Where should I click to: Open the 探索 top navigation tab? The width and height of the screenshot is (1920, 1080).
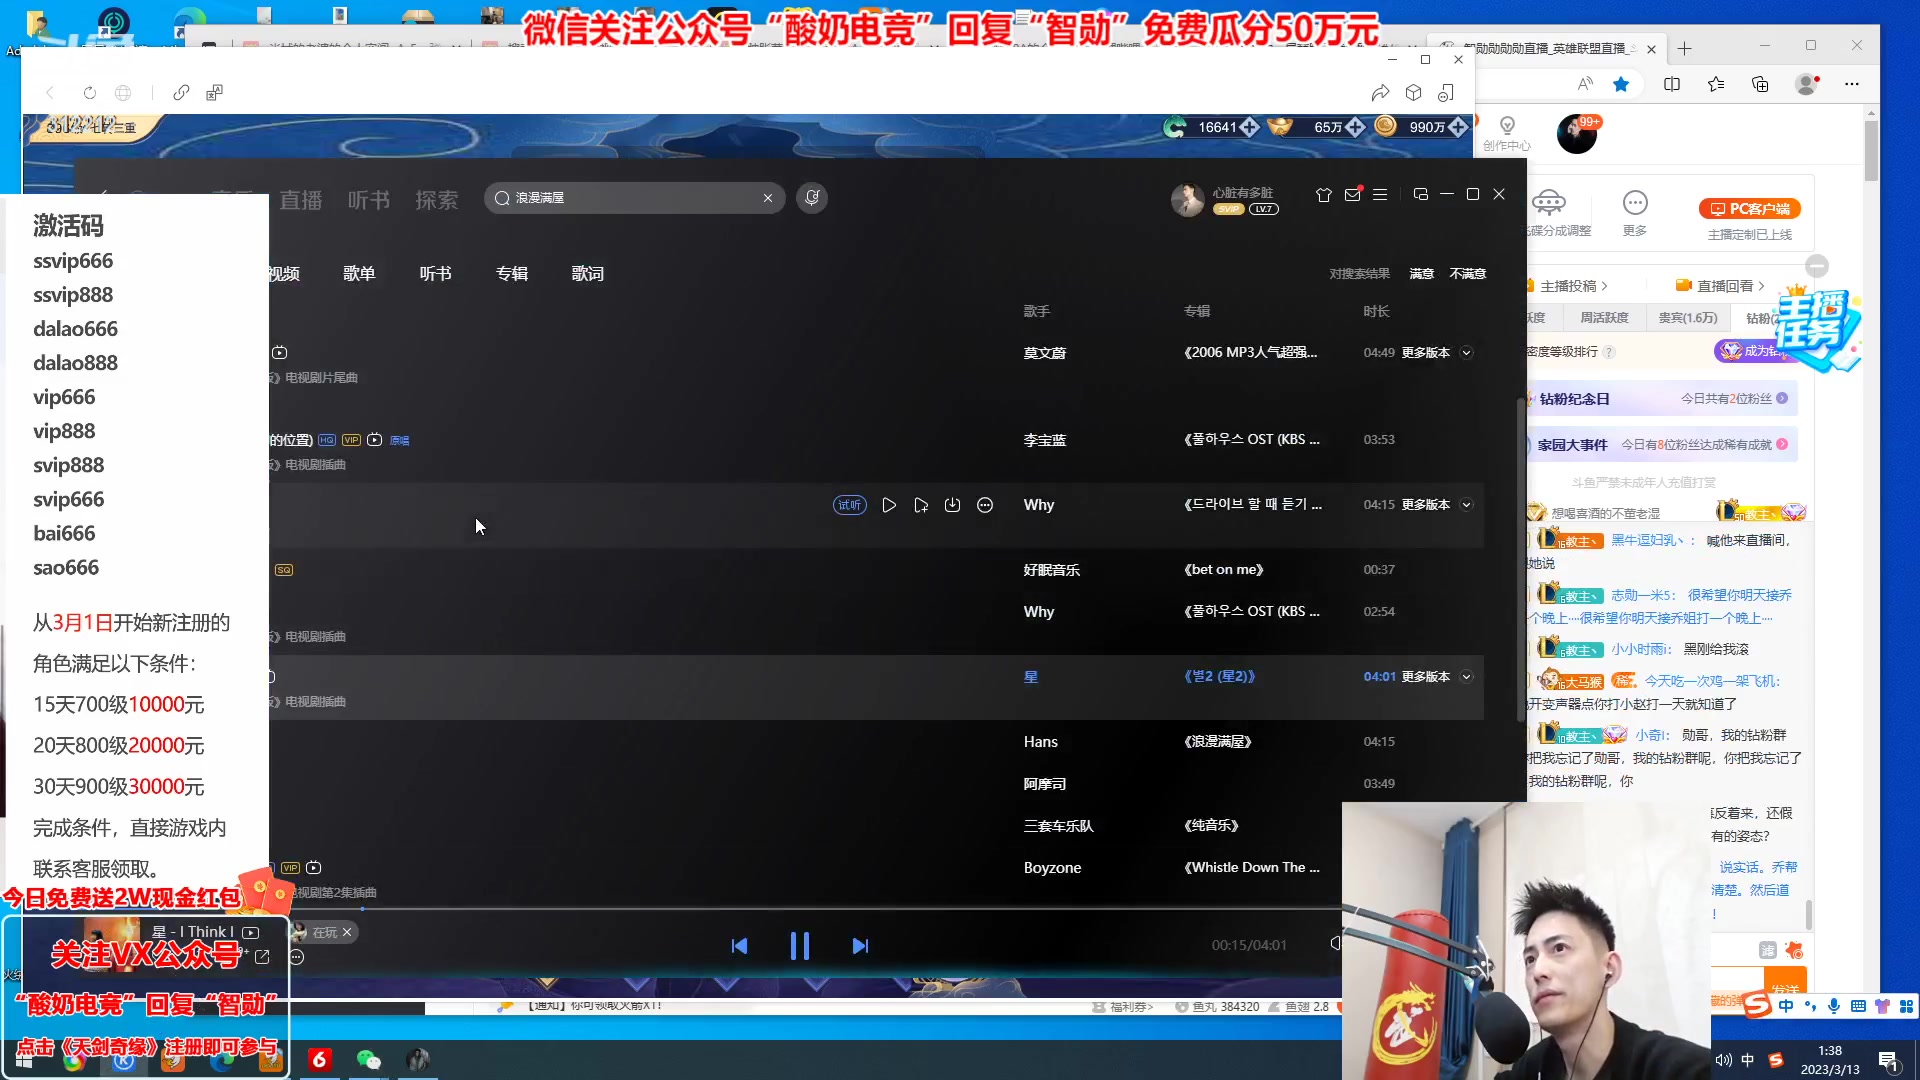click(437, 200)
